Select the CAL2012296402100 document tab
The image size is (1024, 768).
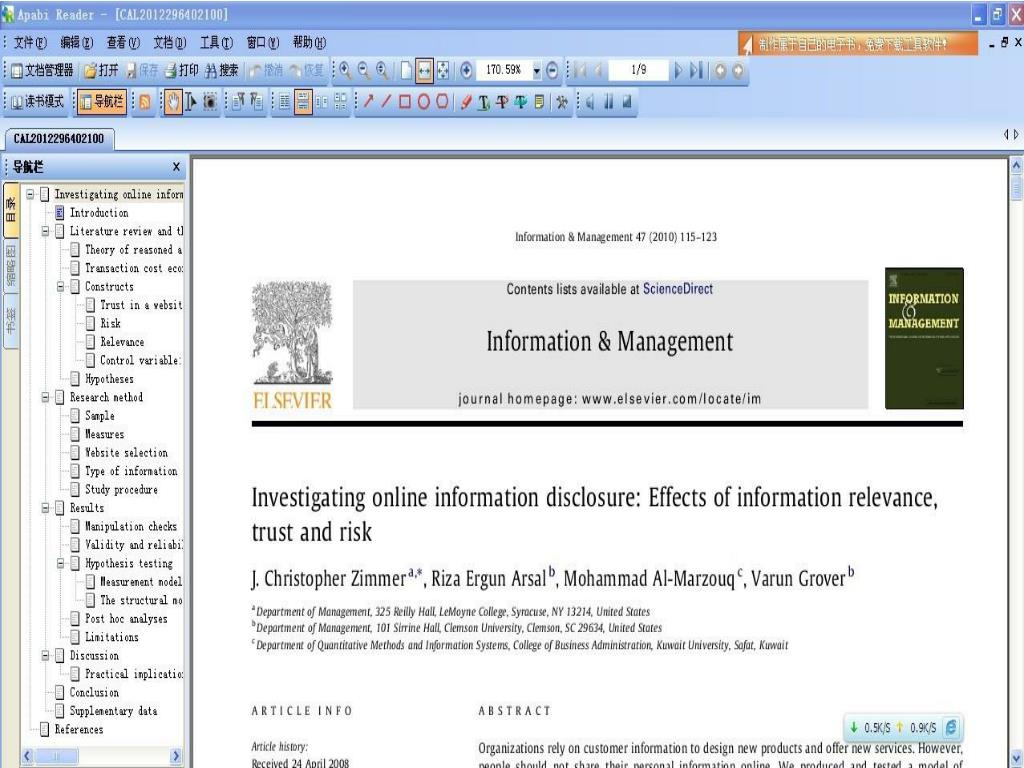click(x=59, y=138)
